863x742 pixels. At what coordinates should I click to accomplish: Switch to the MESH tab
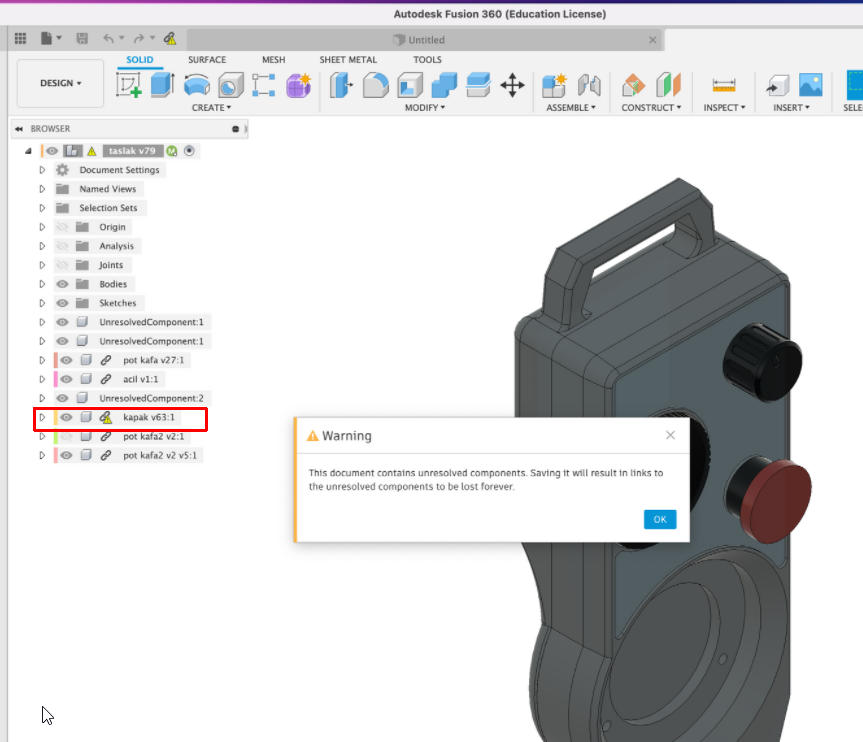click(x=274, y=59)
